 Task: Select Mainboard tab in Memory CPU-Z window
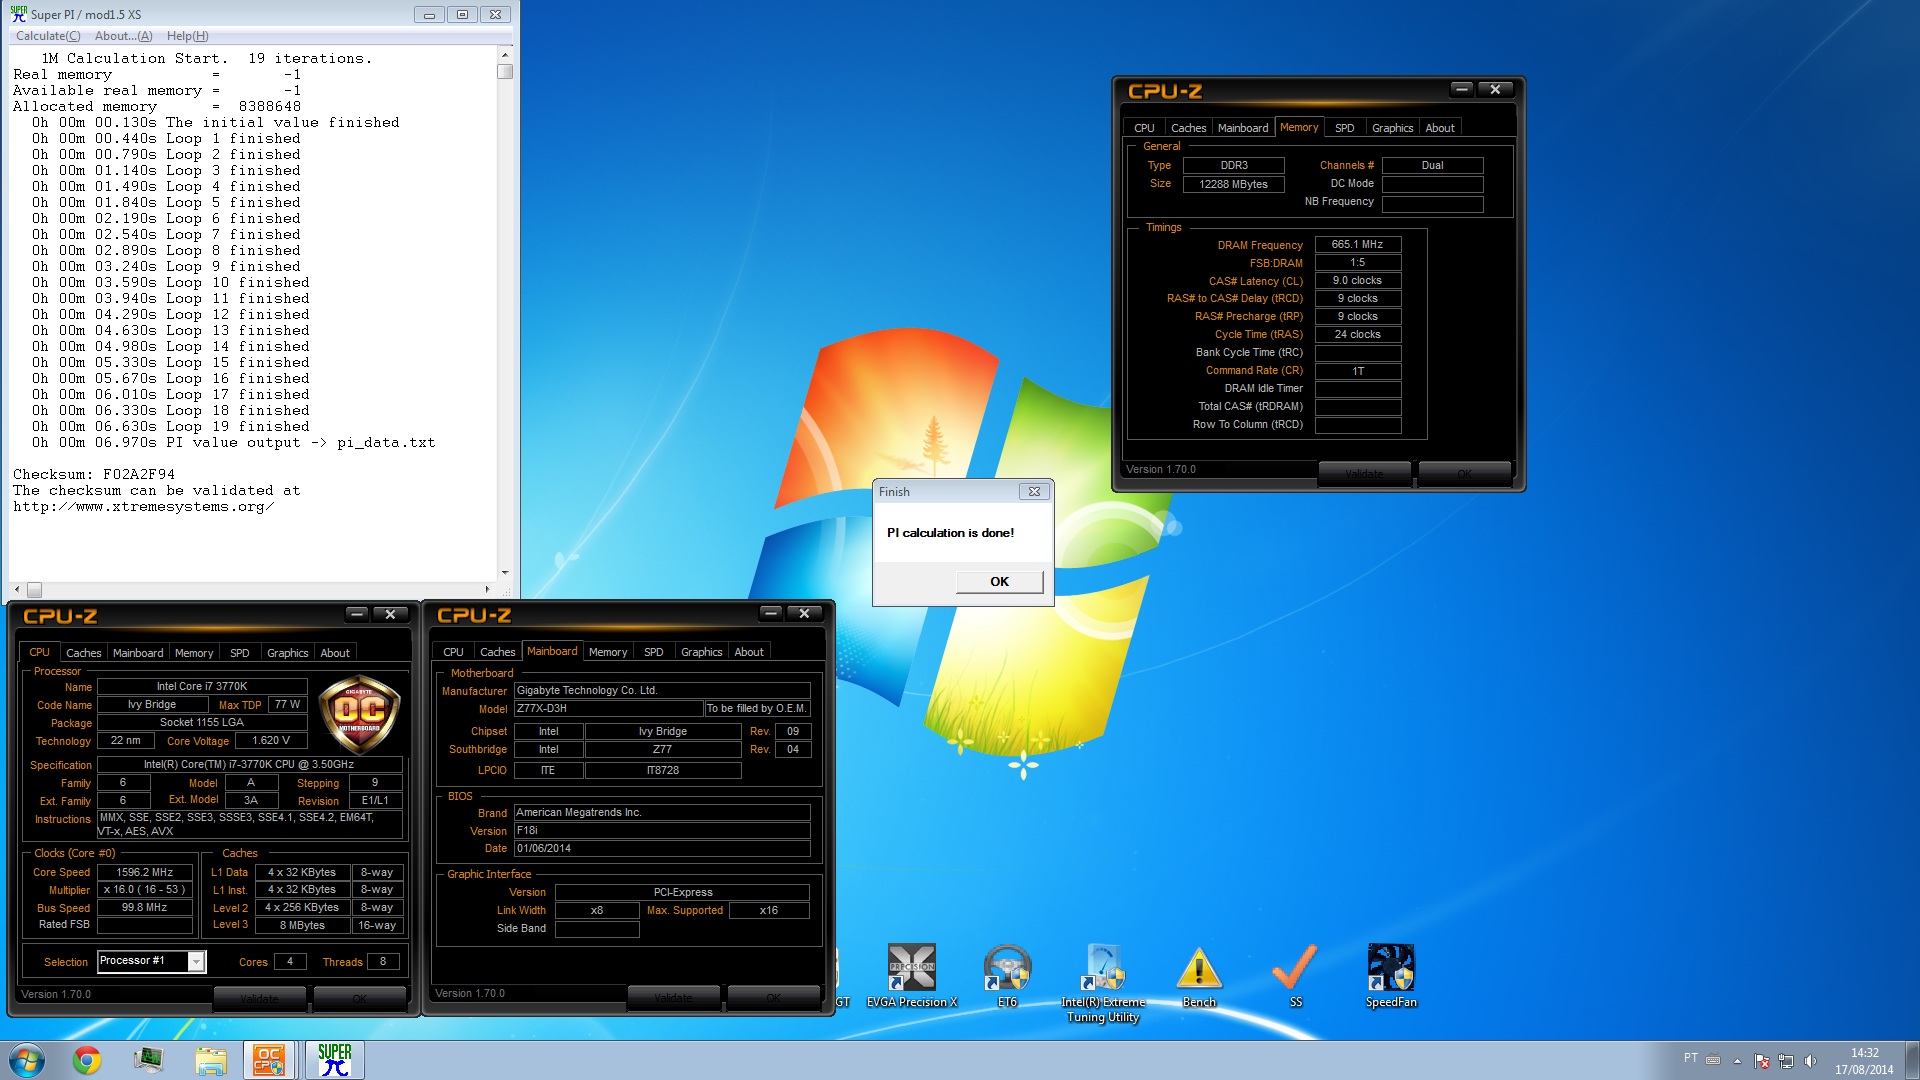point(1242,127)
